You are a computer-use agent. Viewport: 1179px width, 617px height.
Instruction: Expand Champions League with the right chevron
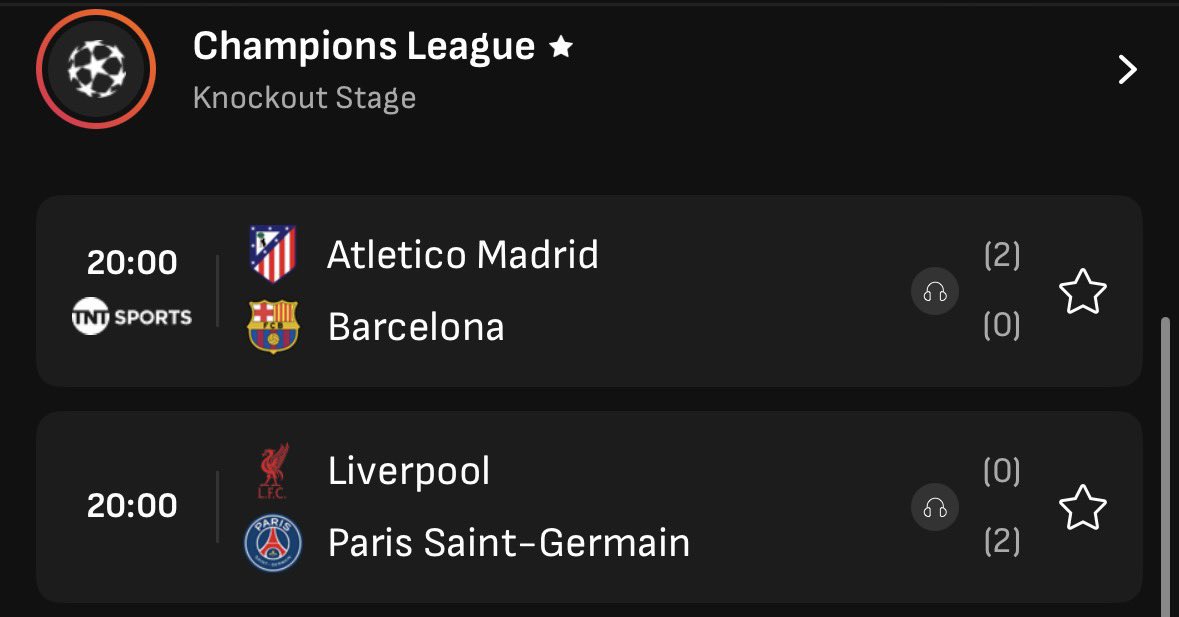coord(1127,69)
